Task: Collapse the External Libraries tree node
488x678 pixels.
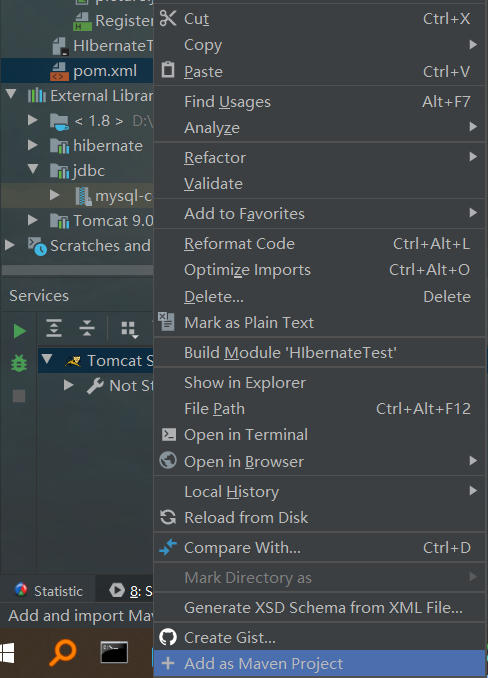Action: coord(11,94)
